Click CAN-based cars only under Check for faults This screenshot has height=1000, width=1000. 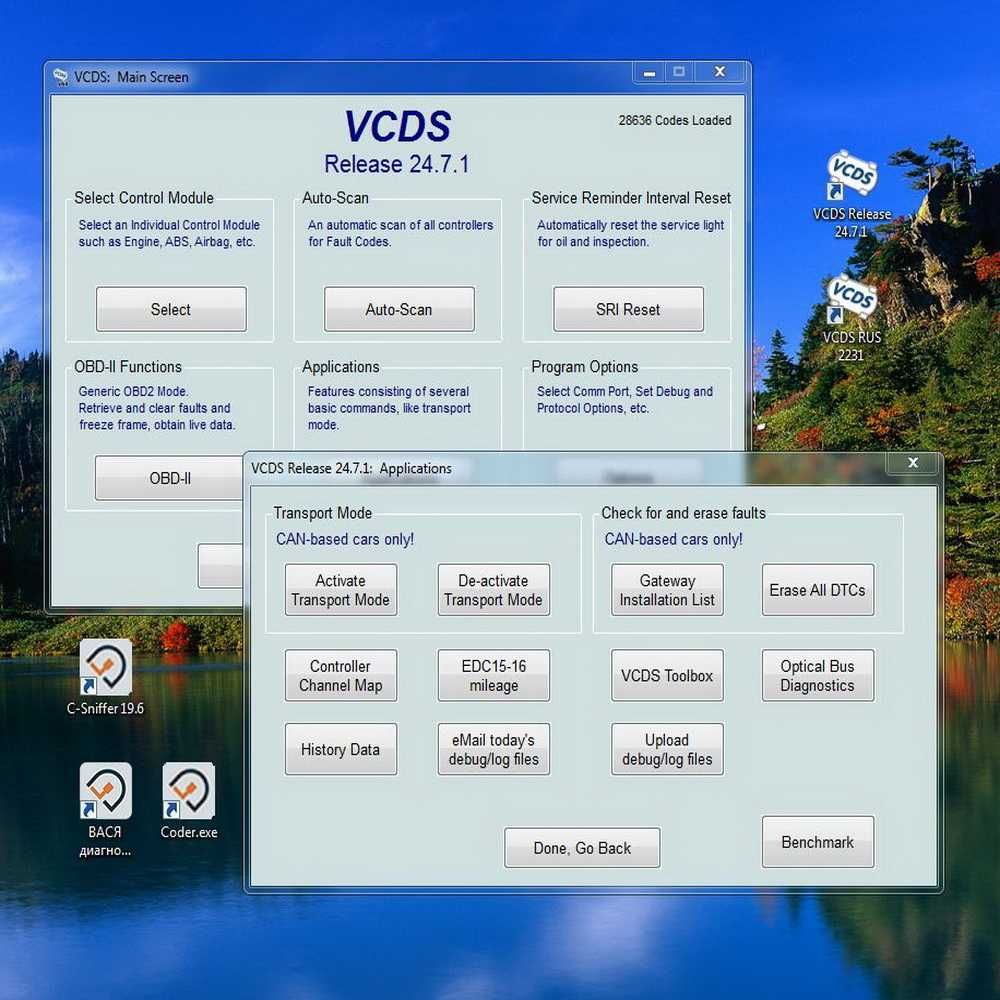(673, 539)
